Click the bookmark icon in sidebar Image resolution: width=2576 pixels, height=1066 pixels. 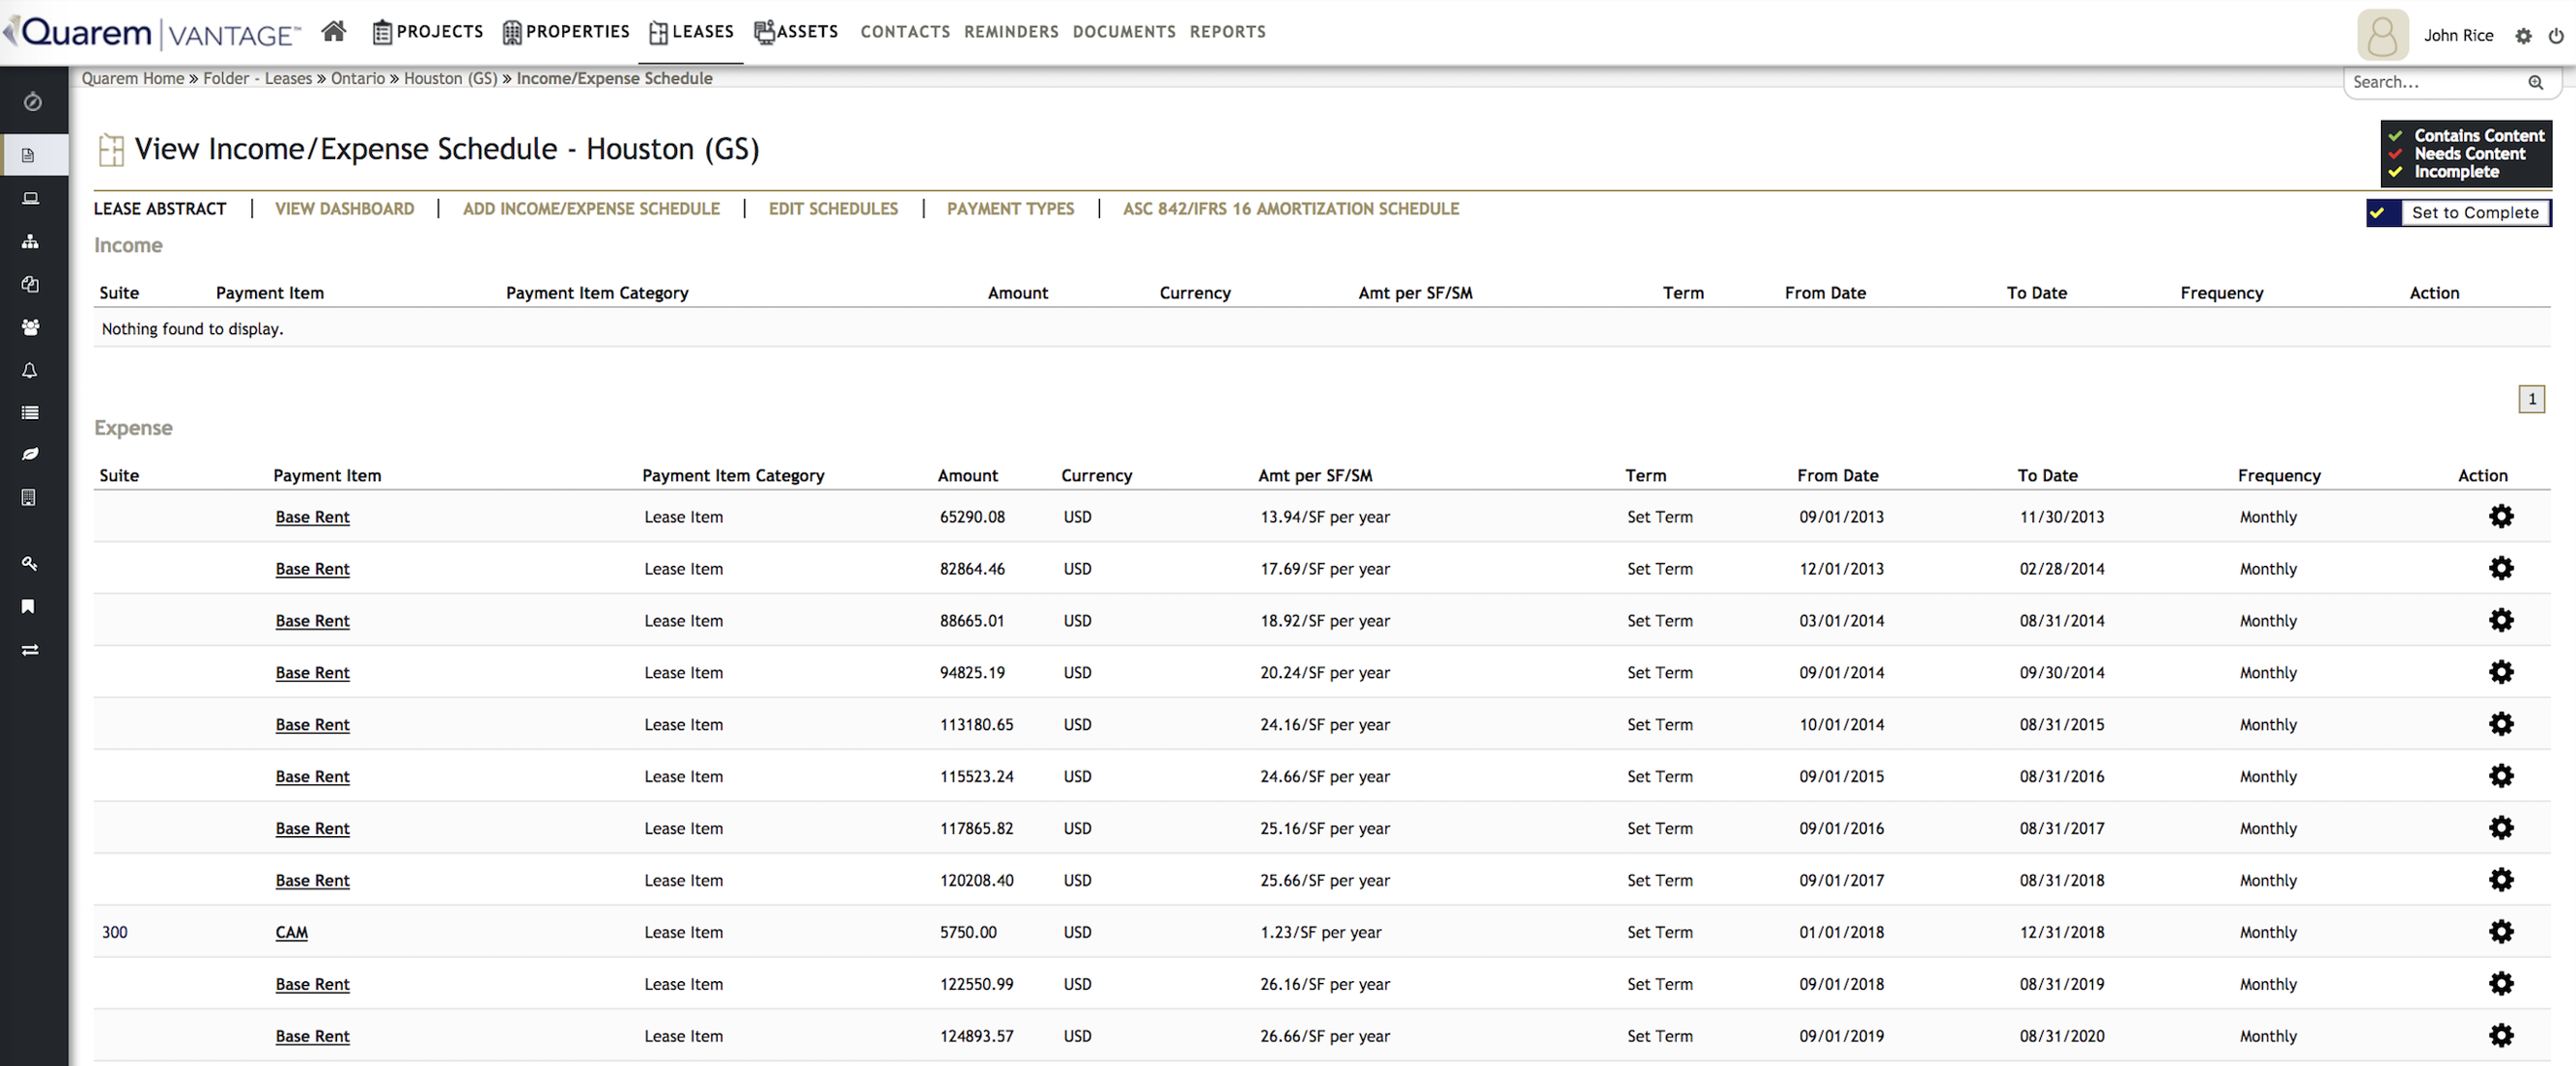click(30, 607)
